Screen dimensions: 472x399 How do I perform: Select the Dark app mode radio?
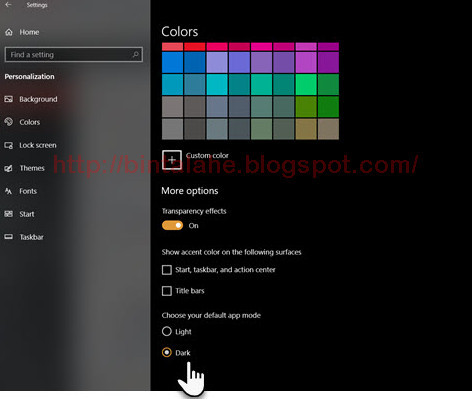point(167,352)
